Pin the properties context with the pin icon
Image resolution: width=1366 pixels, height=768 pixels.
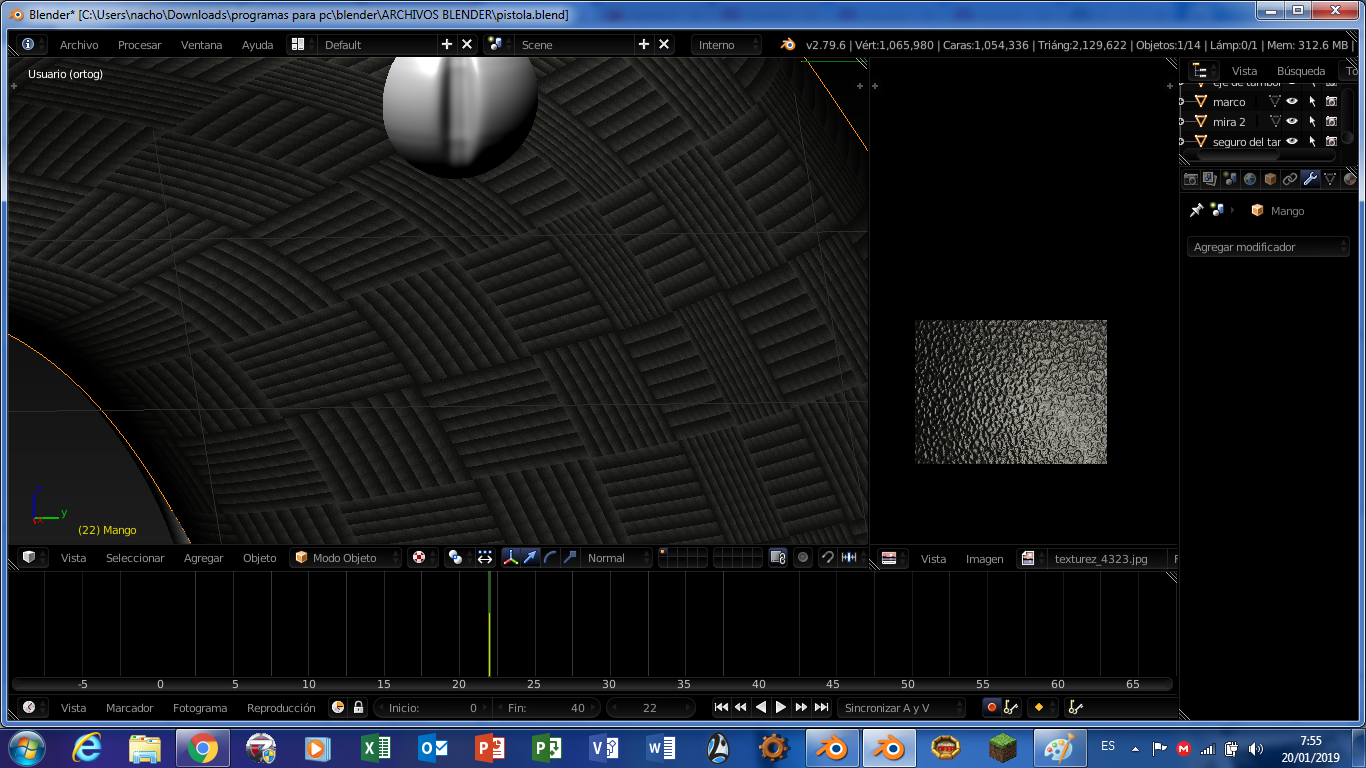coord(1195,210)
